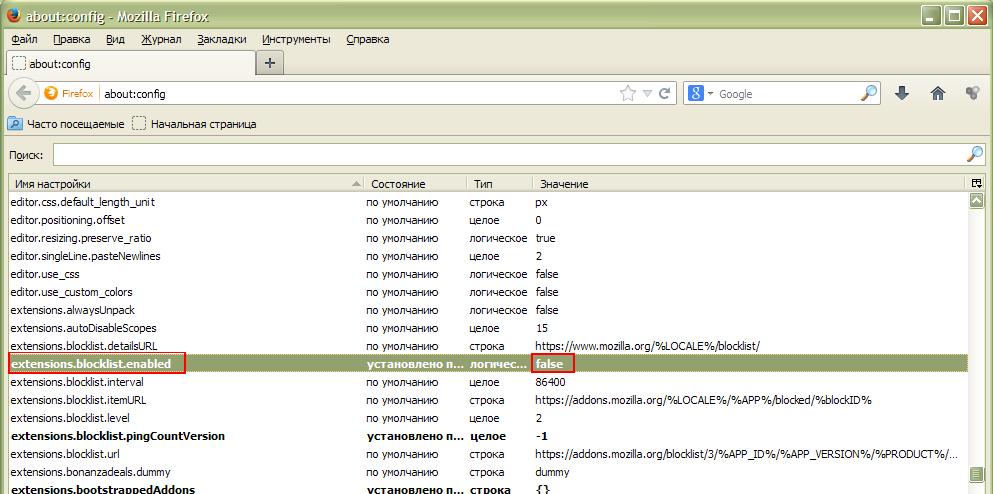993x494 pixels.
Task: Open the Инструменты menu
Action: (296, 39)
